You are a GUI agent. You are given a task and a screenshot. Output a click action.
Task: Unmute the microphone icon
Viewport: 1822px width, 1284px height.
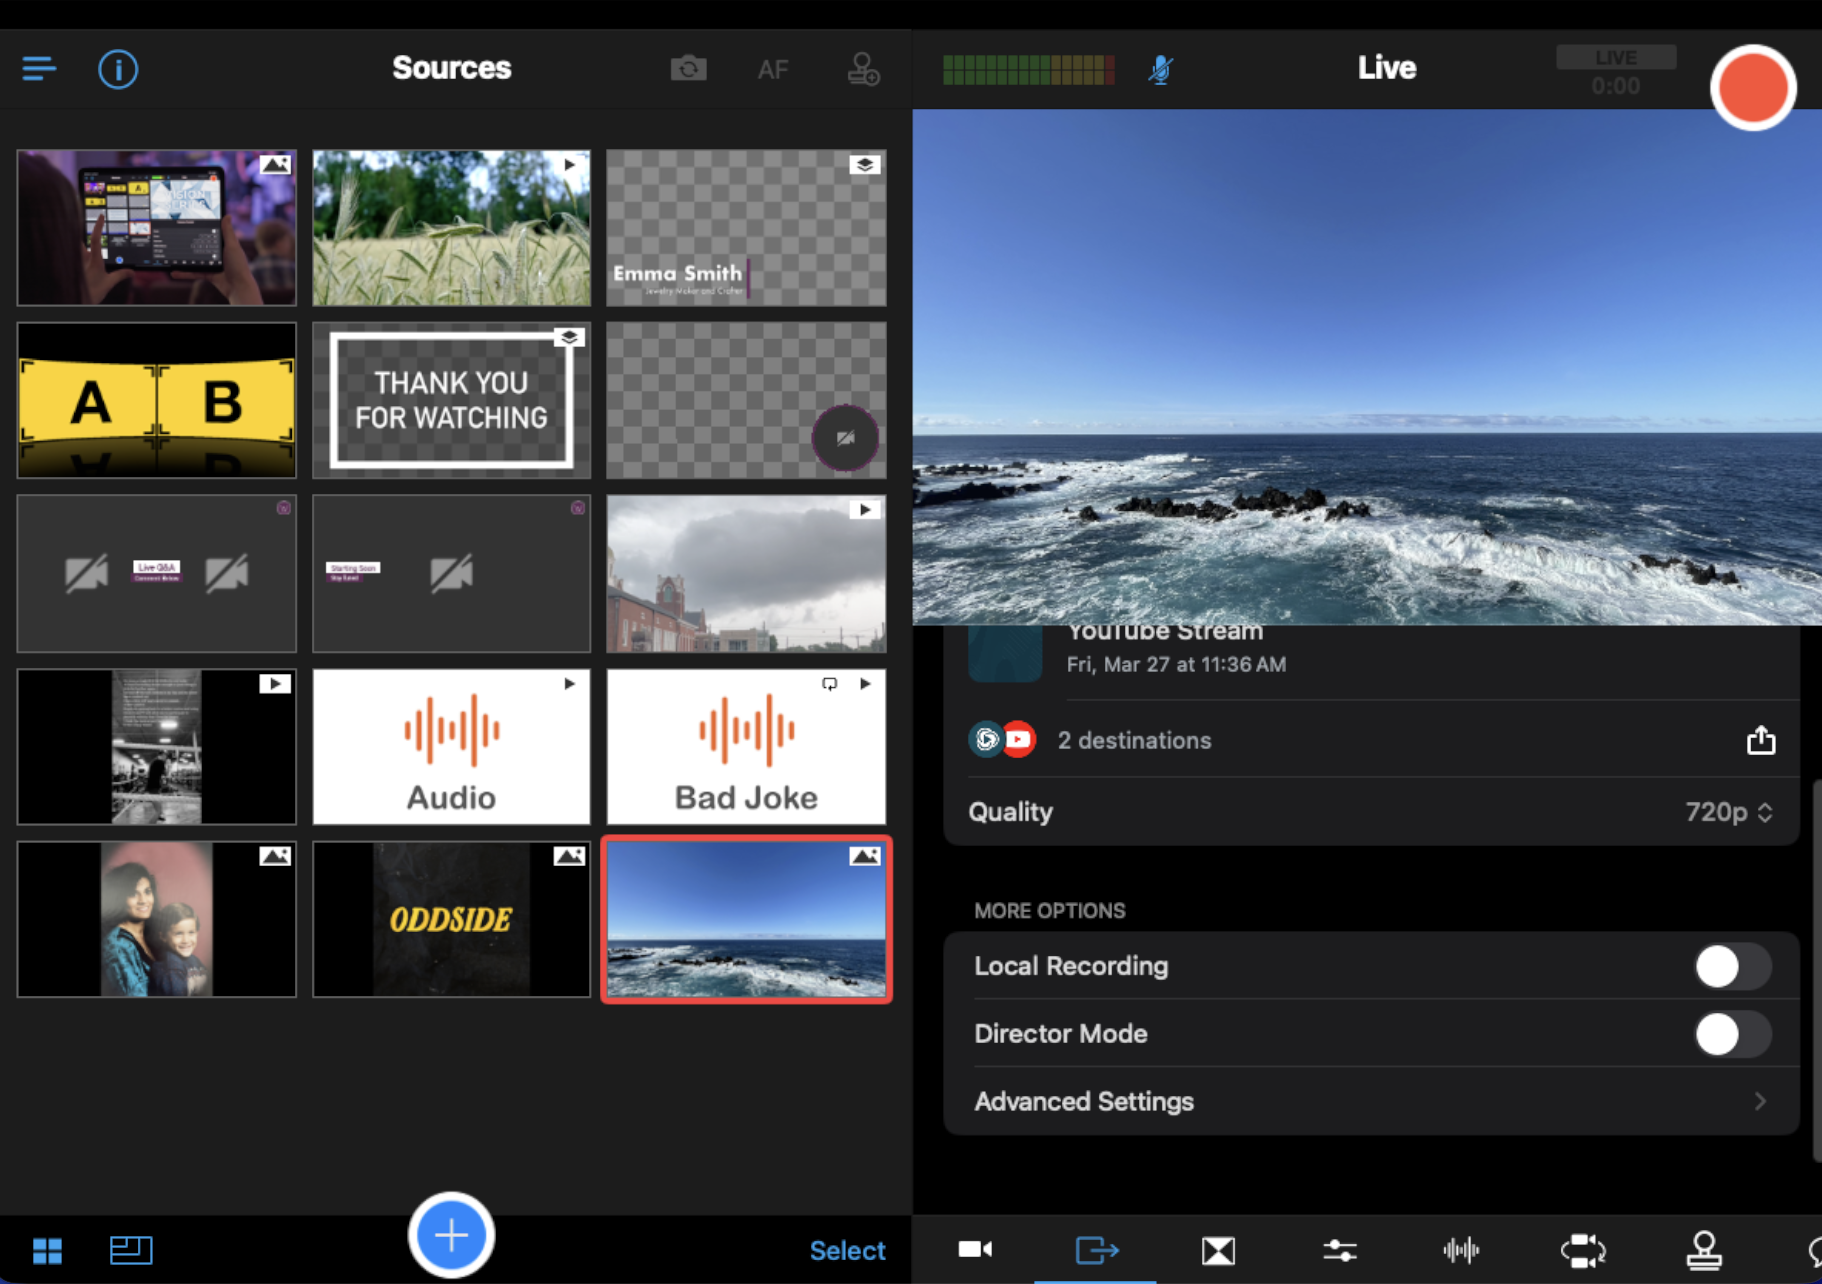coord(1160,69)
